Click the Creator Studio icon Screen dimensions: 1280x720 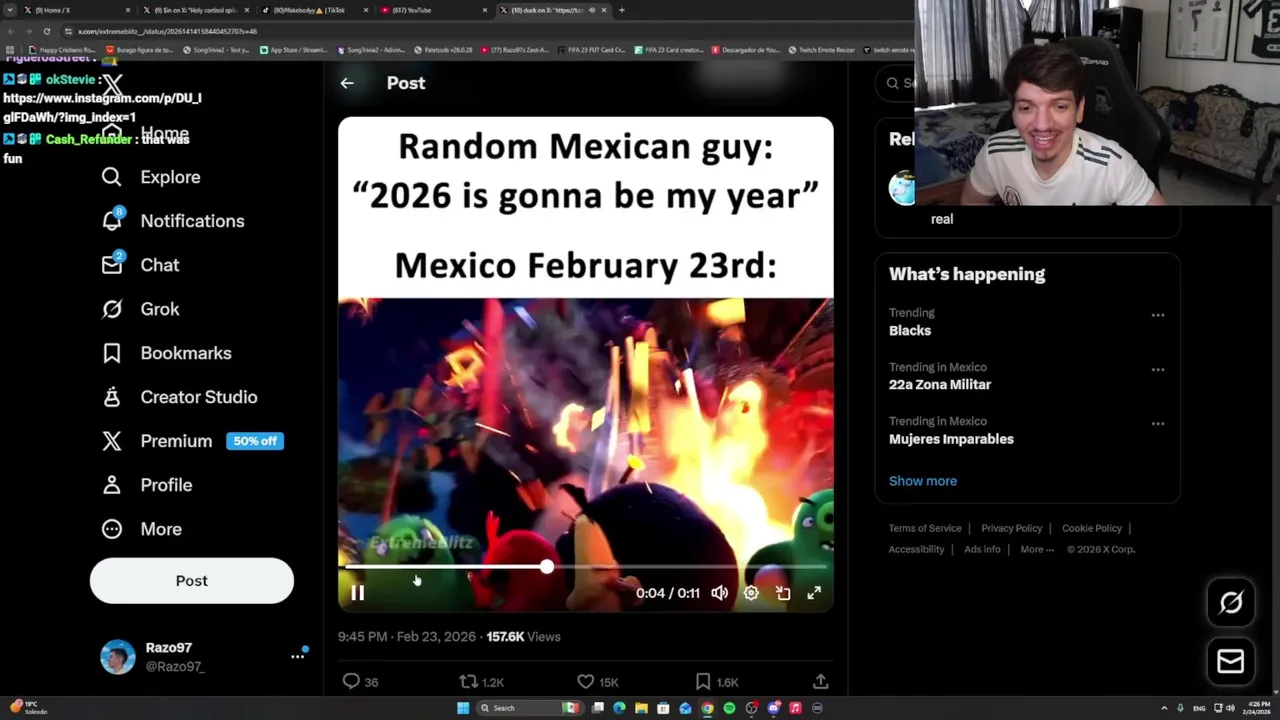pyautogui.click(x=112, y=397)
